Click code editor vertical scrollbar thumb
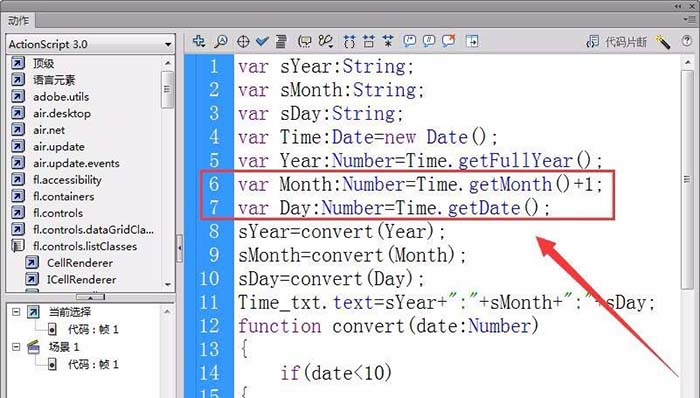Screen dimensions: 700x398 coord(688,179)
